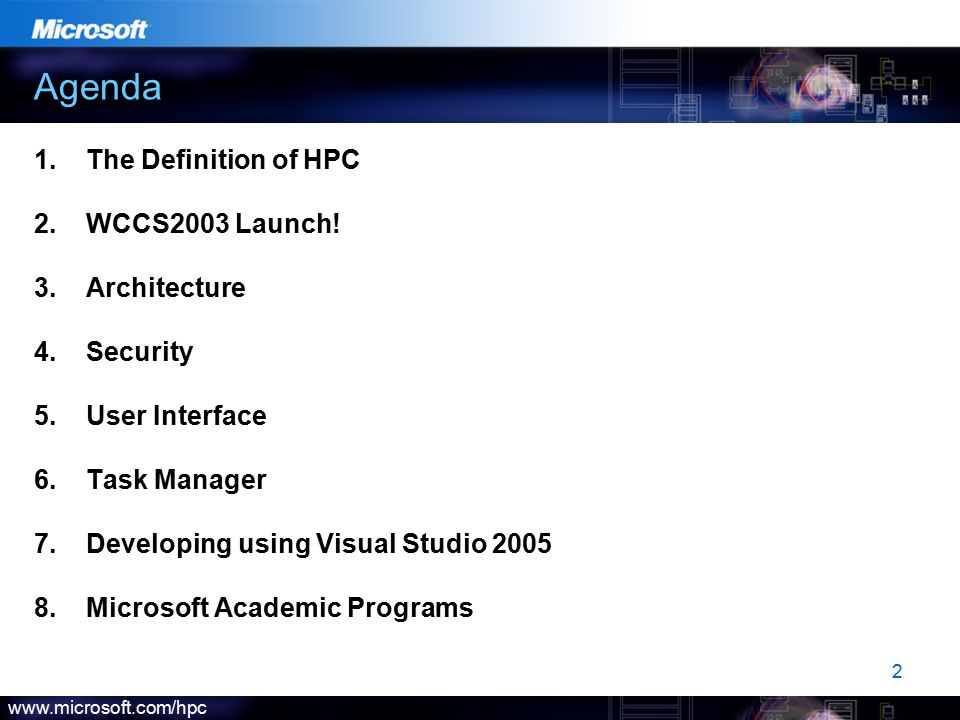
Task: Click the slide number 2
Action: click(897, 672)
